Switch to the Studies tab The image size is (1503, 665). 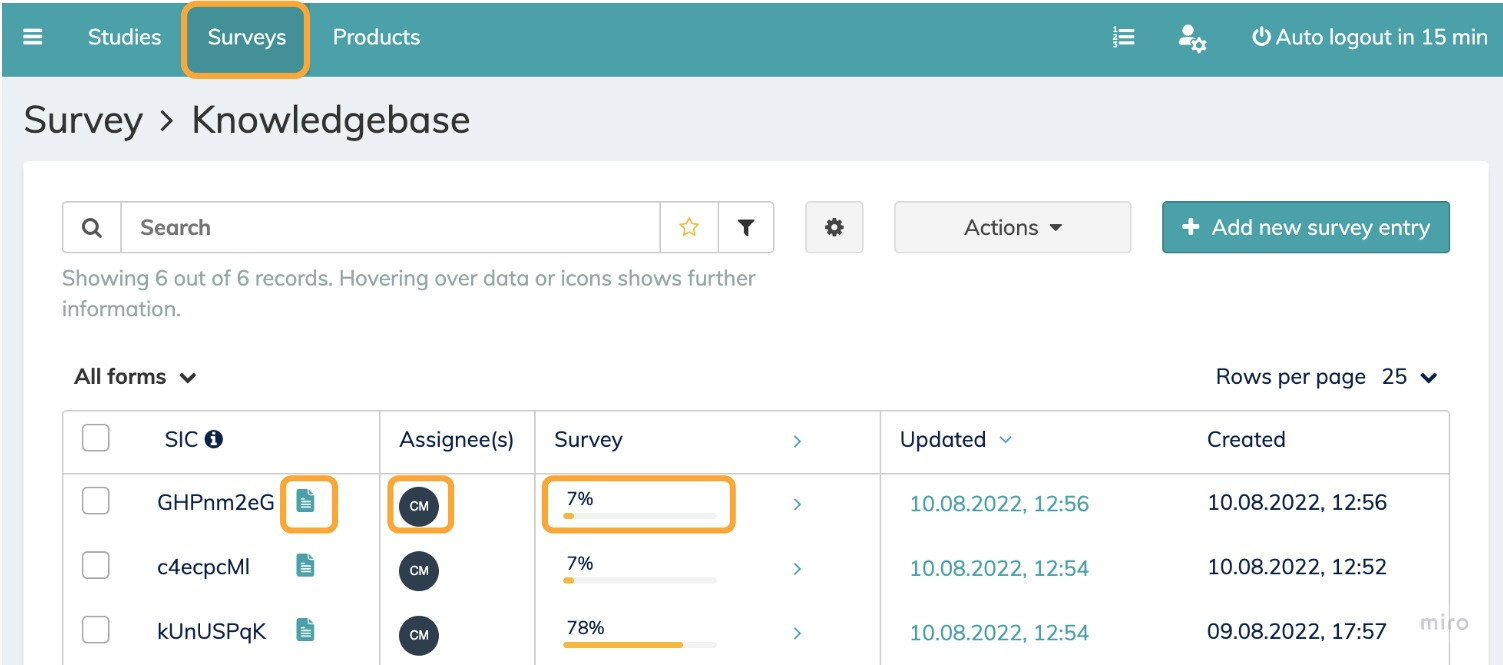124,37
